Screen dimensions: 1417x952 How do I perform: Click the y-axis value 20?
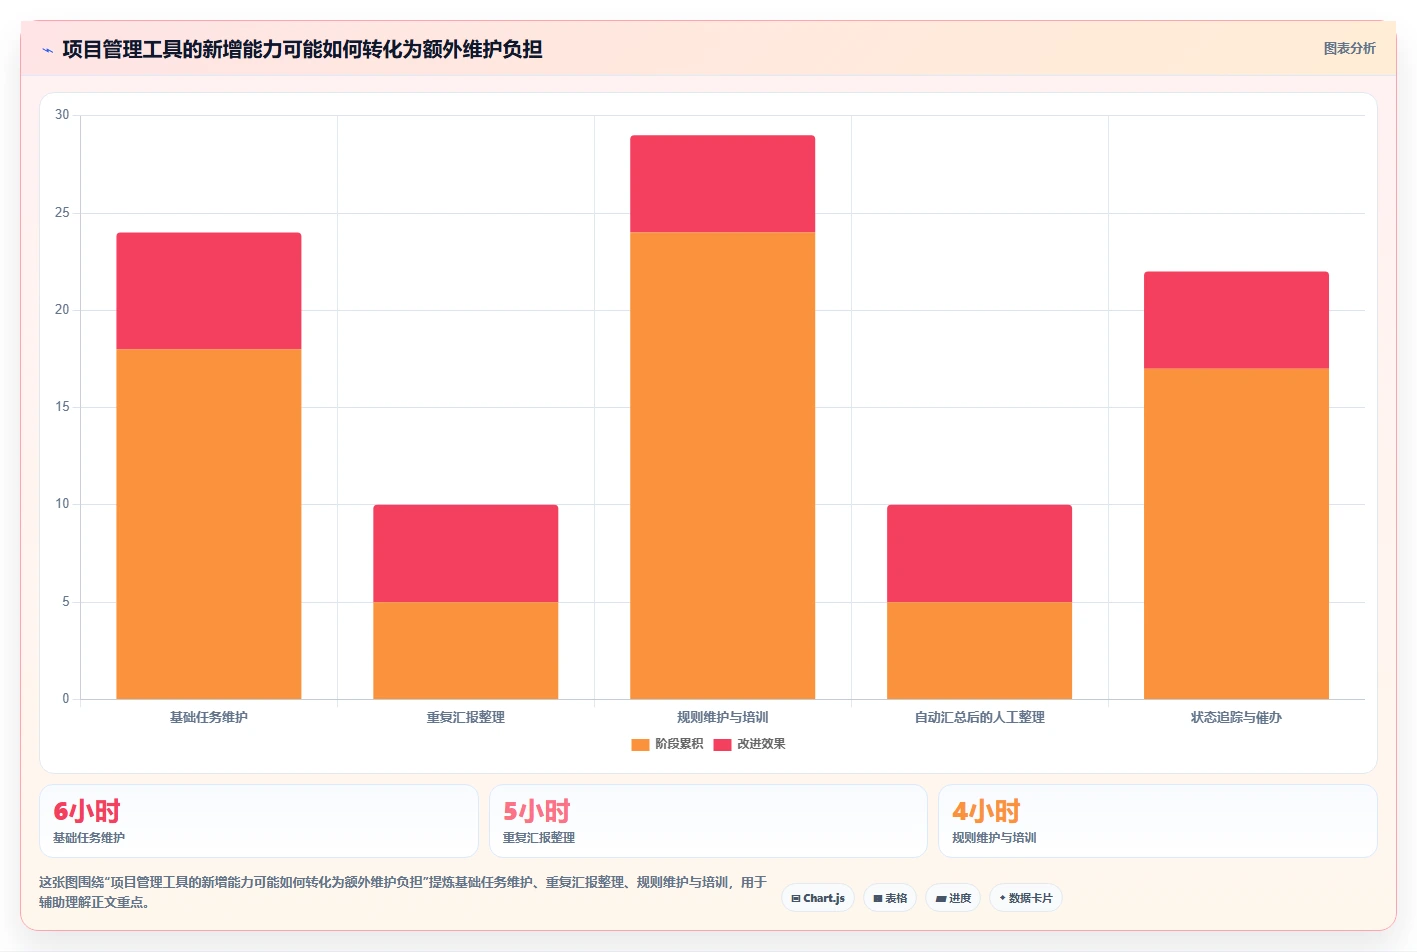[62, 310]
